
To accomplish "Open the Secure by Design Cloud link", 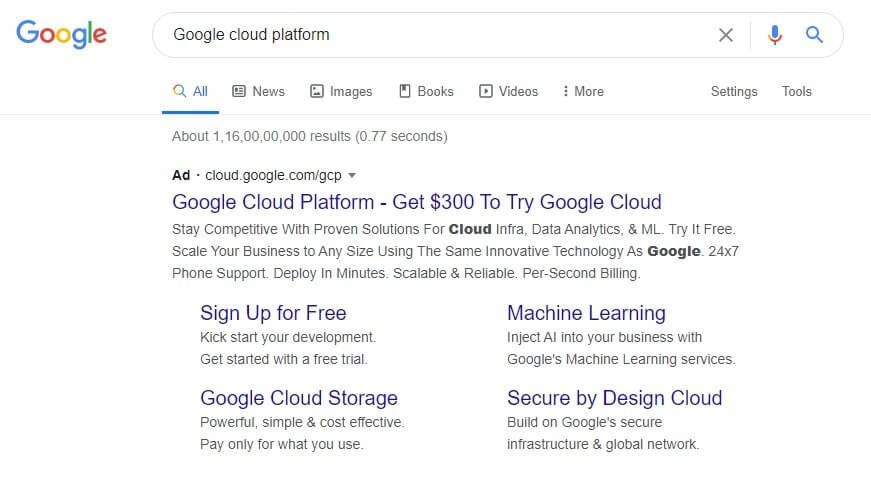I will pyautogui.click(x=614, y=398).
